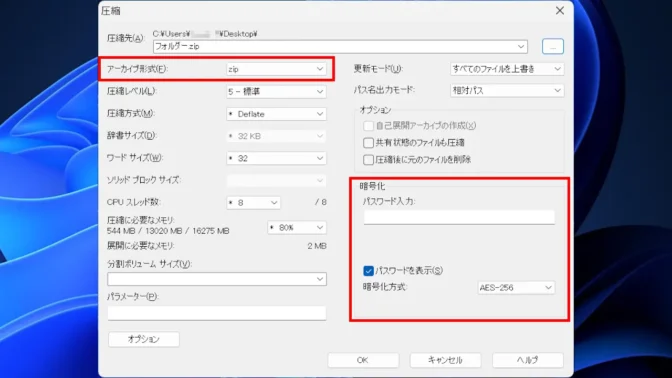Open the 暗号化方式 AES-256 dropdown

point(516,288)
